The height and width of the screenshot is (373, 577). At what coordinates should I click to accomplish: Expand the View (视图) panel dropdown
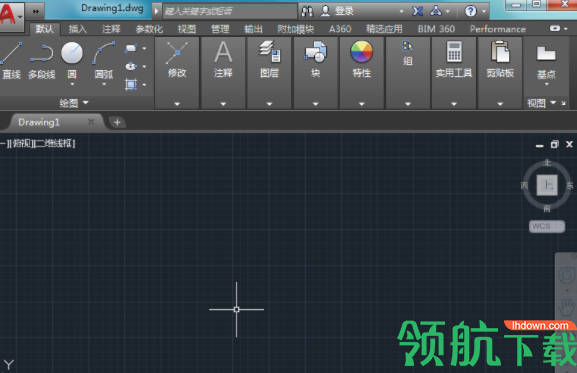click(553, 103)
